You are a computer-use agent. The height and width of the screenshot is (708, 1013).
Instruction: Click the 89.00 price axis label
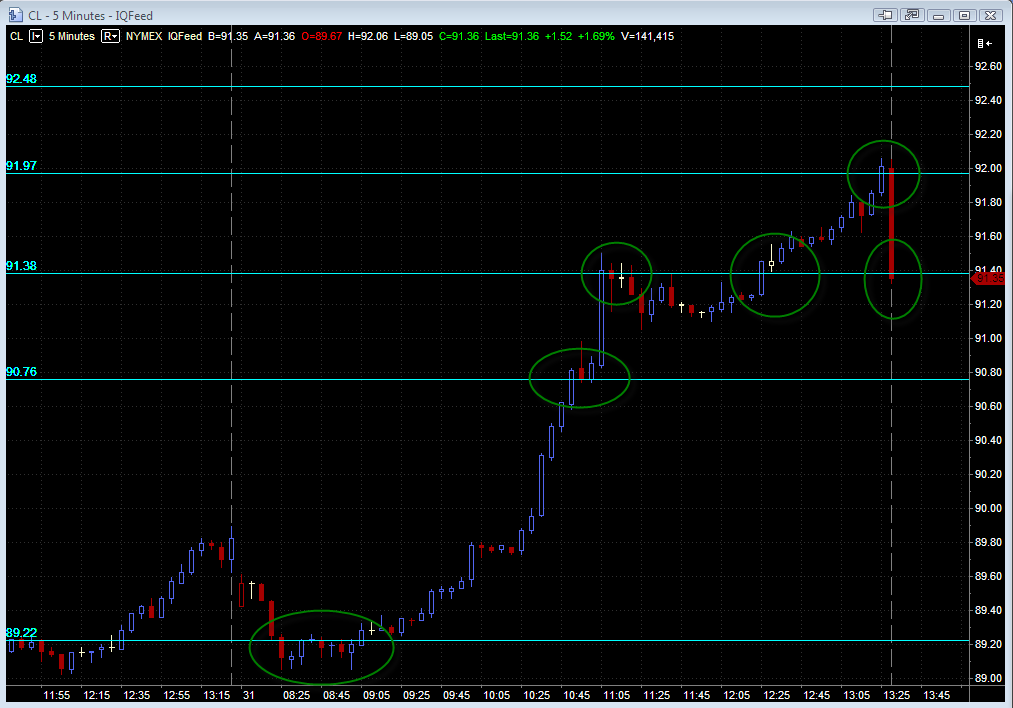click(988, 678)
